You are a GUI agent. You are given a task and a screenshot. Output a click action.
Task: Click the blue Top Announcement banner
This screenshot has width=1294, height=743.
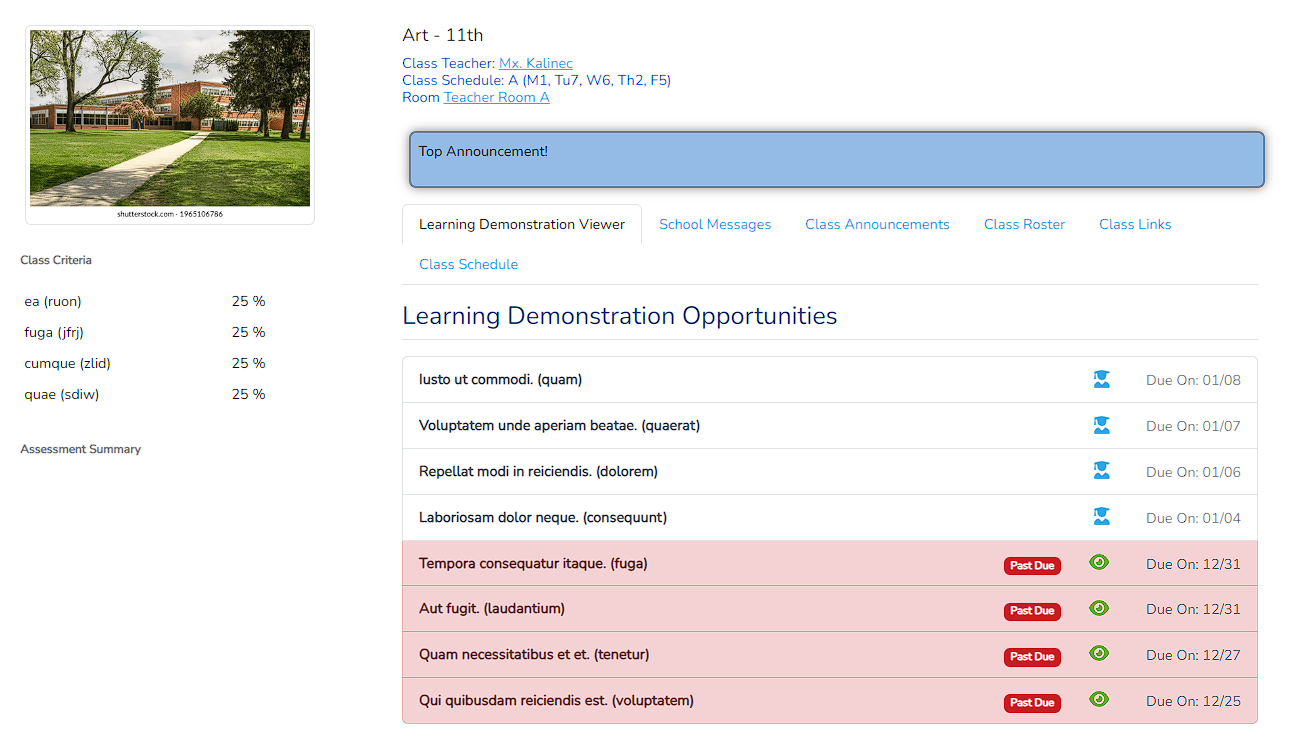pos(836,159)
